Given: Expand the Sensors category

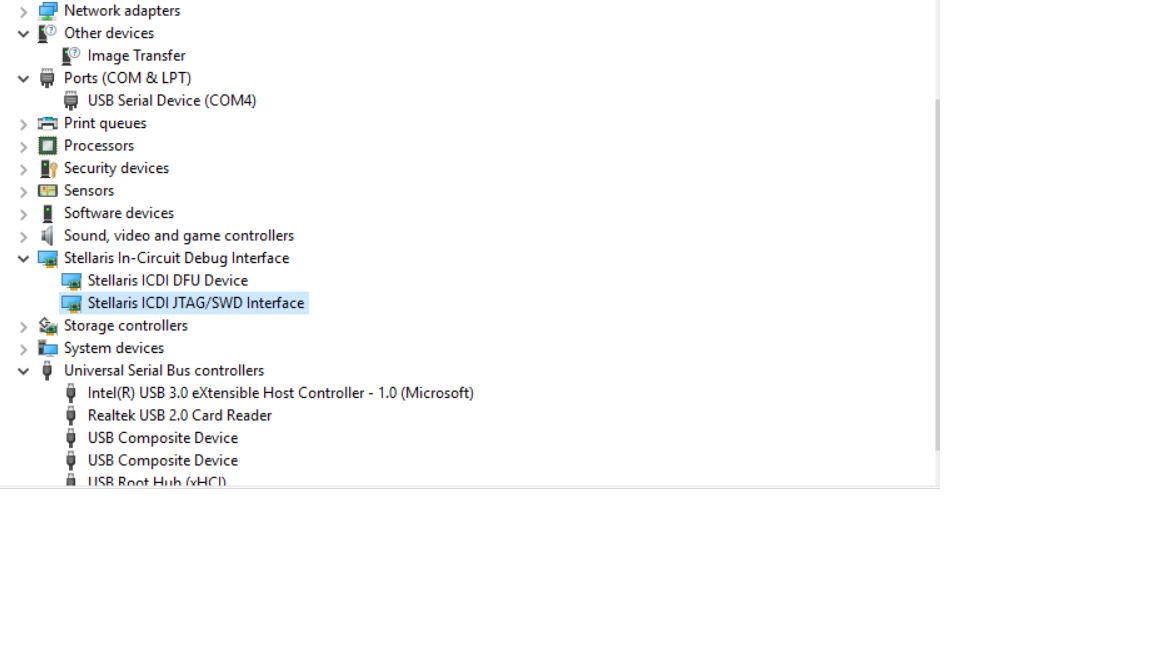Looking at the screenshot, I should tap(23, 191).
